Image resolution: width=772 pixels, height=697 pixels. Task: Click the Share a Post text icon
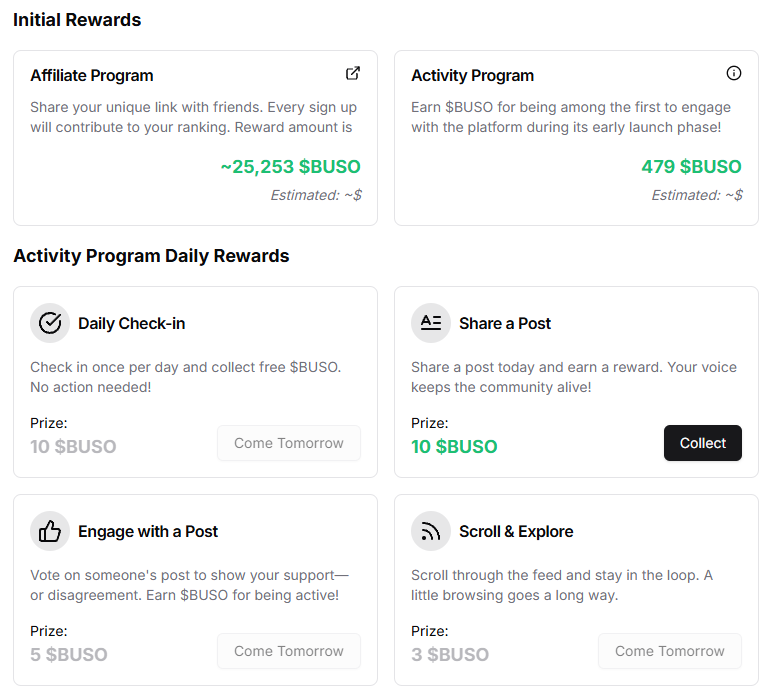(431, 323)
